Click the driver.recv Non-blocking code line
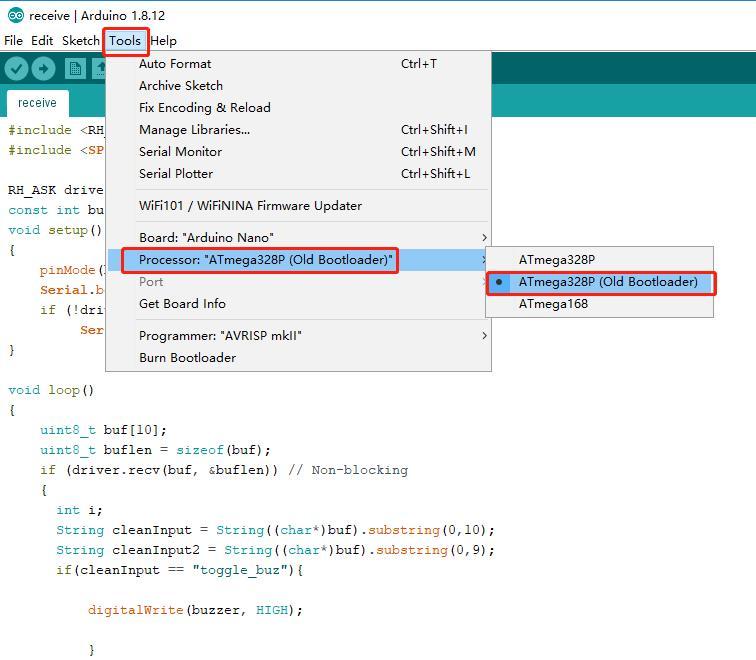 [224, 470]
